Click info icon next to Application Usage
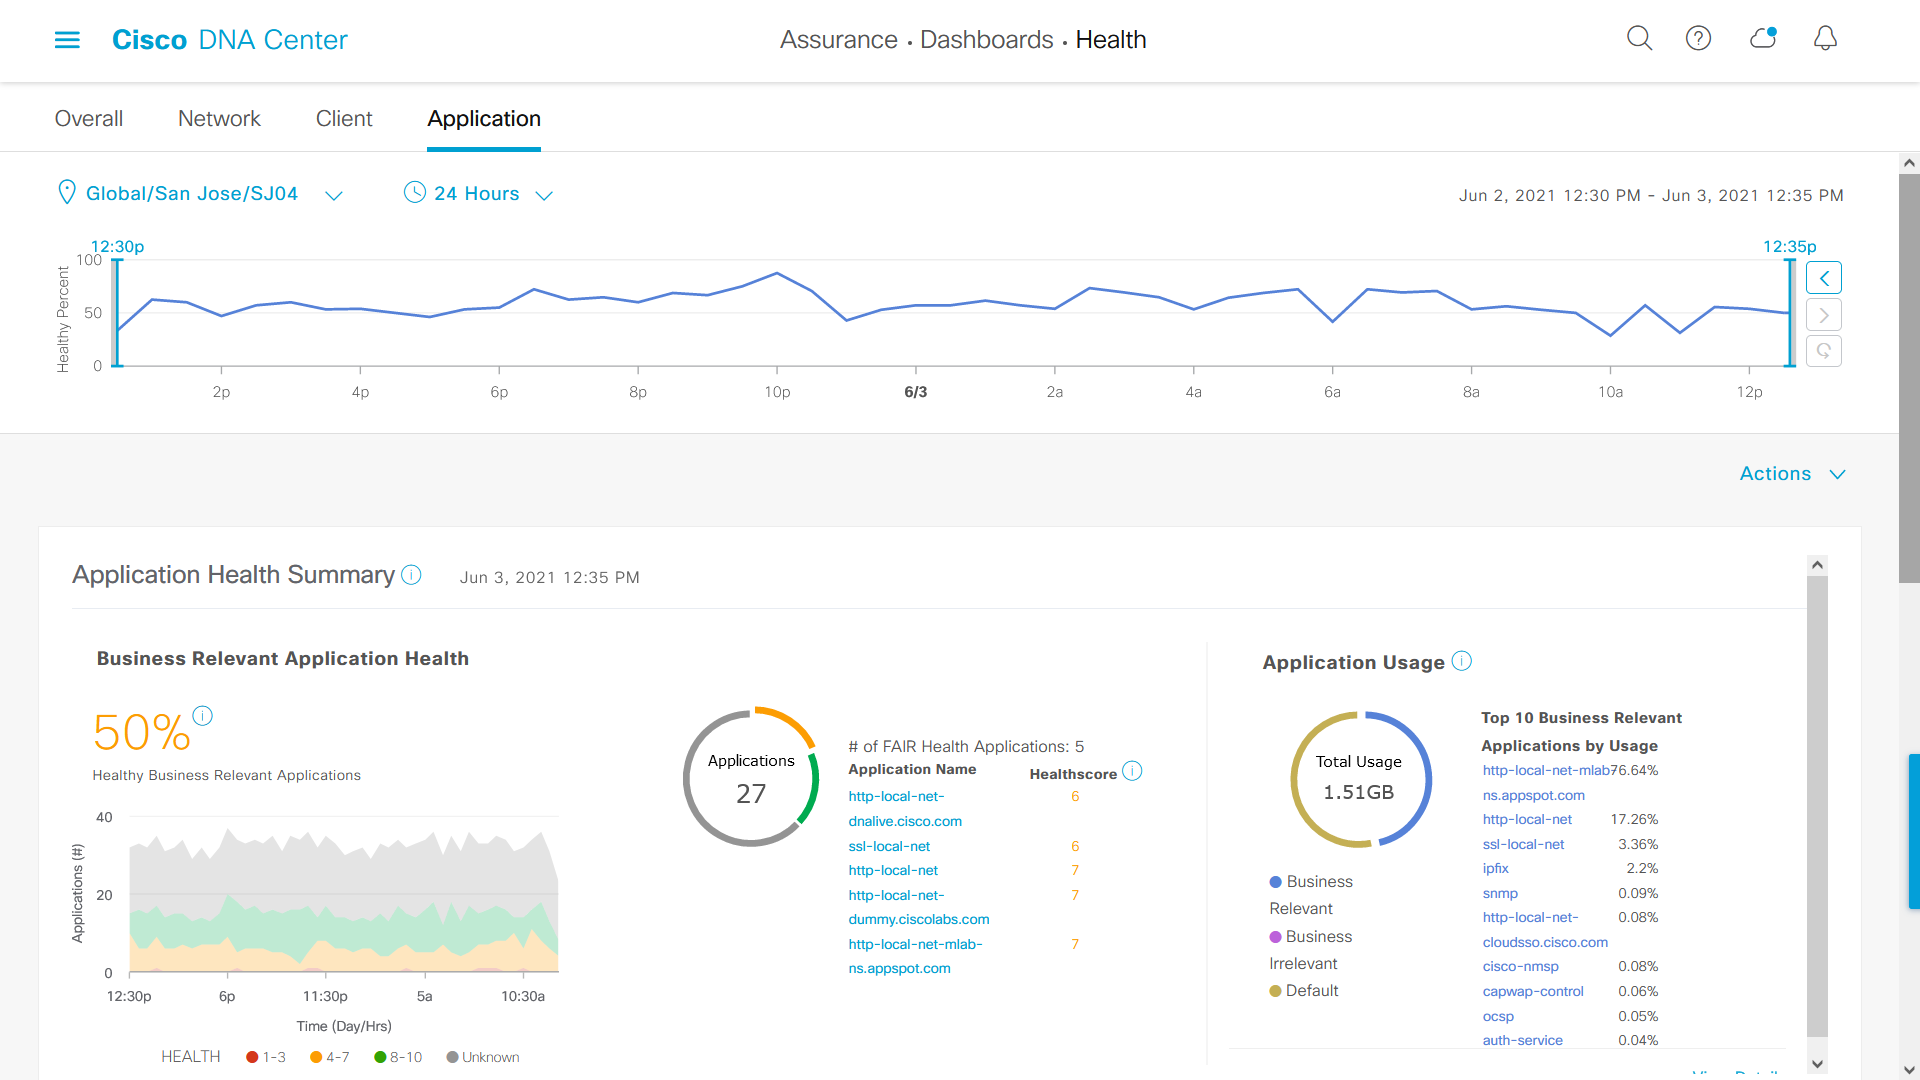The image size is (1920, 1080). point(1461,661)
